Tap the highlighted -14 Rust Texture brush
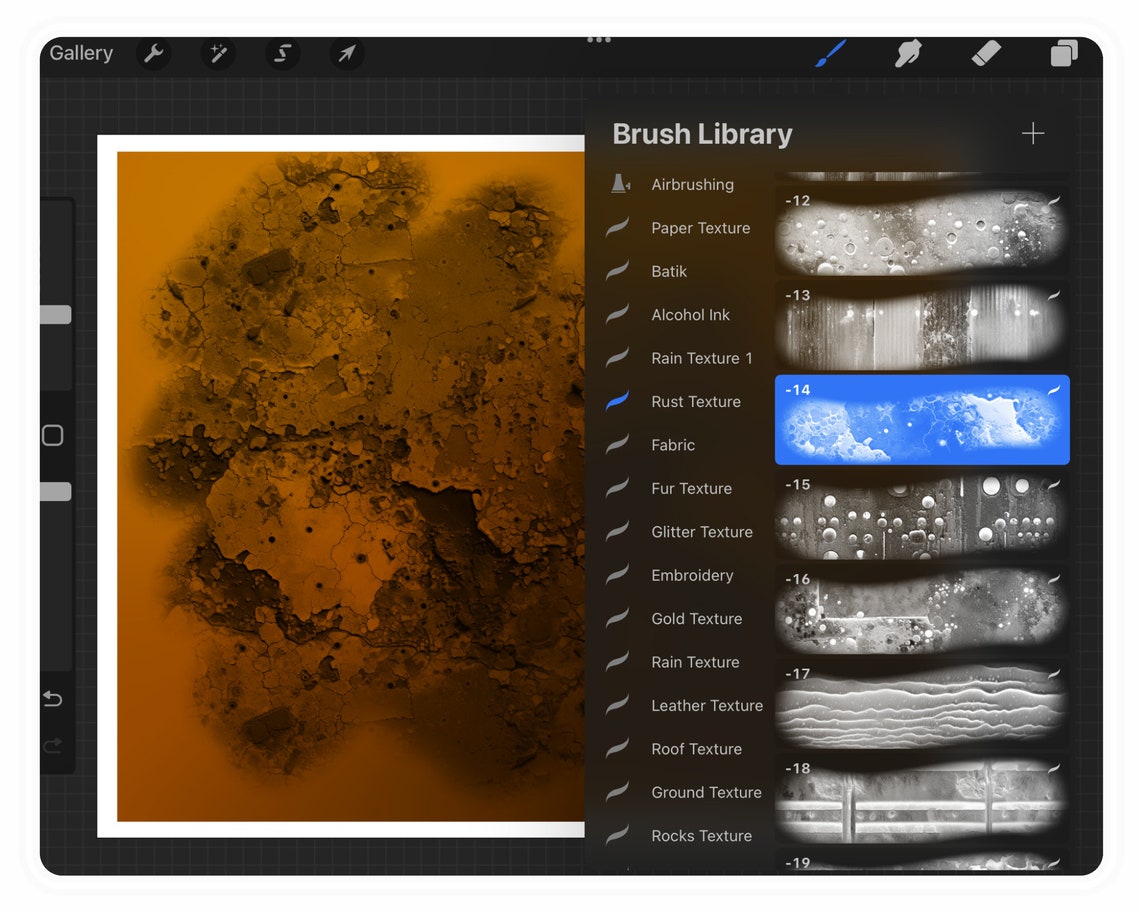The image size is (1140, 912). coord(921,420)
